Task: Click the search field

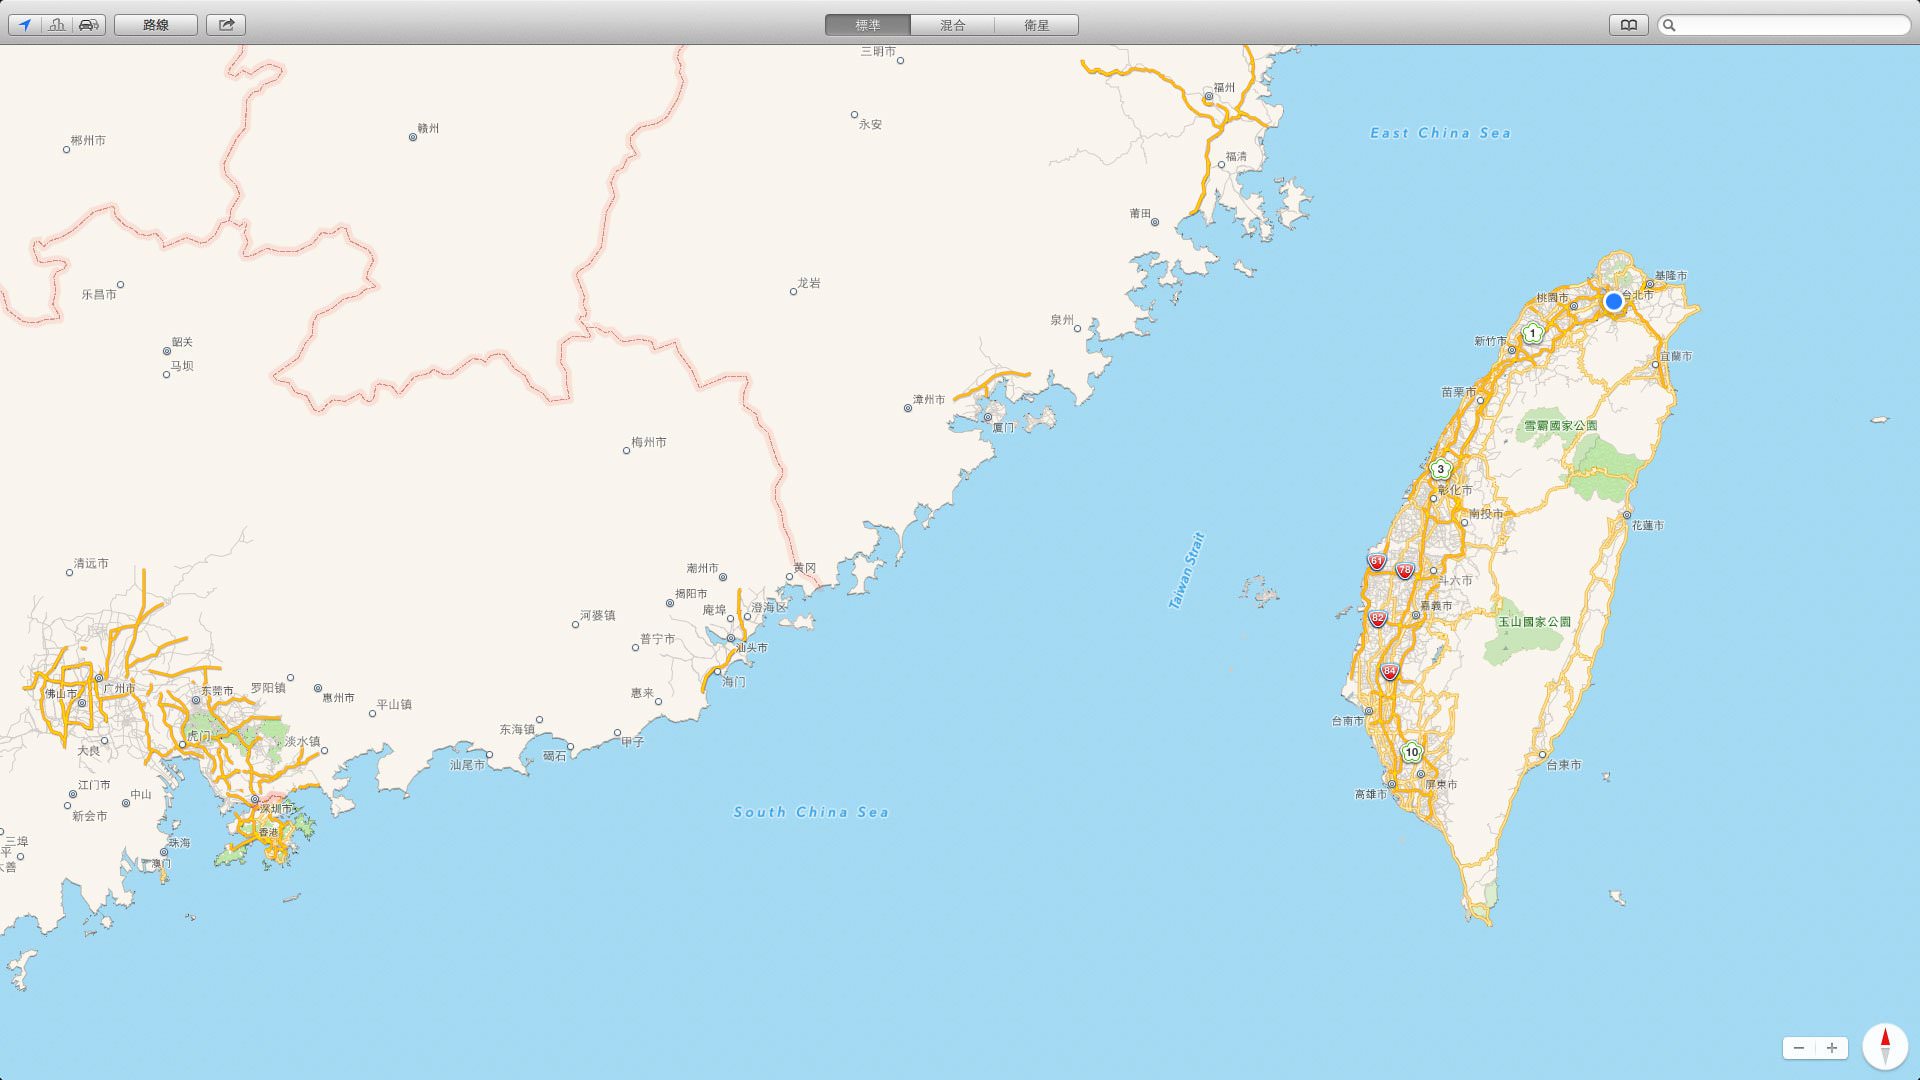Action: 1790,25
